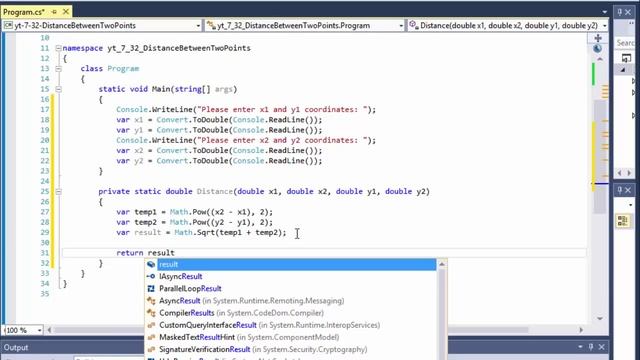The image size is (640, 360).
Task: Click the icon beside CustomQueryInterfaceResult
Action: 151,325
